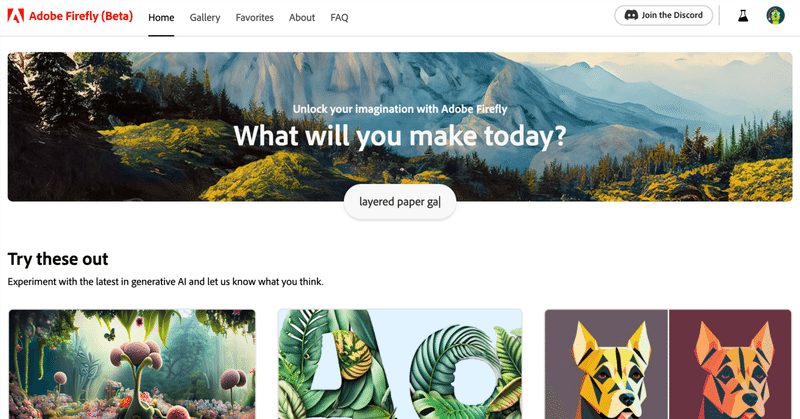
Task: Click the Try these out heading
Action: click(x=58, y=259)
